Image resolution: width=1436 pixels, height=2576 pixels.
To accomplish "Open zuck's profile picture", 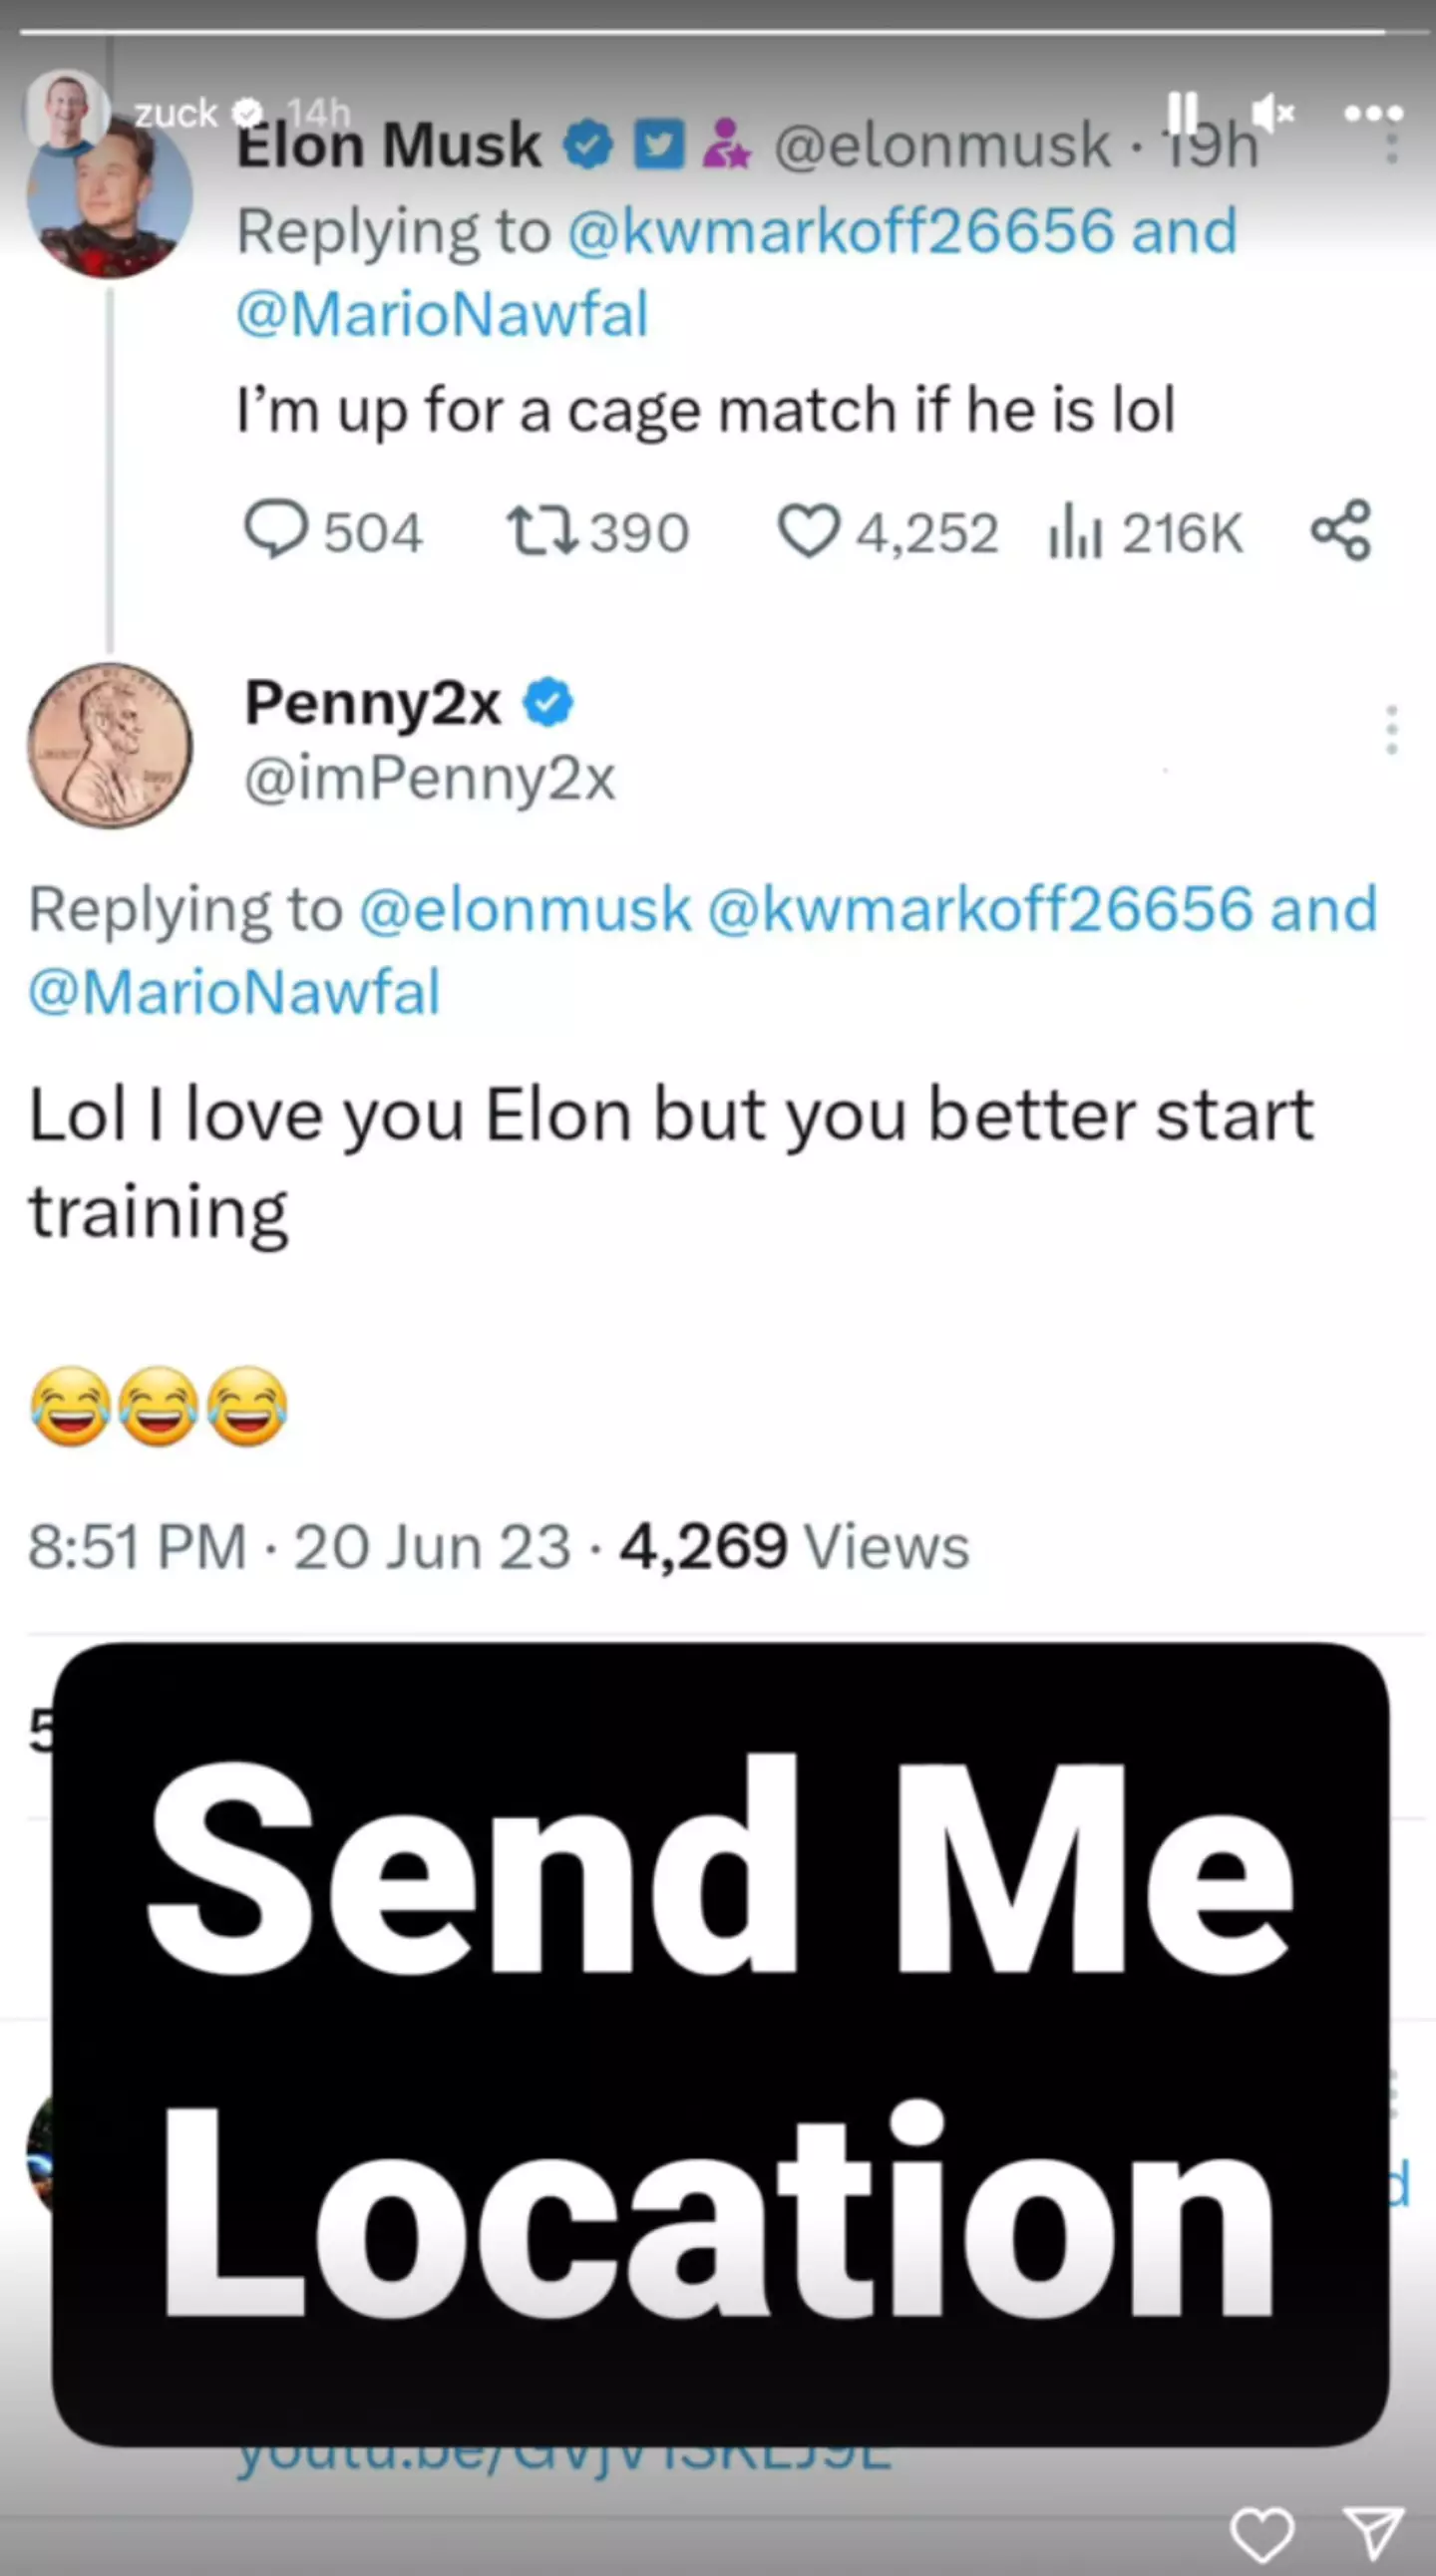I will tap(65, 112).
